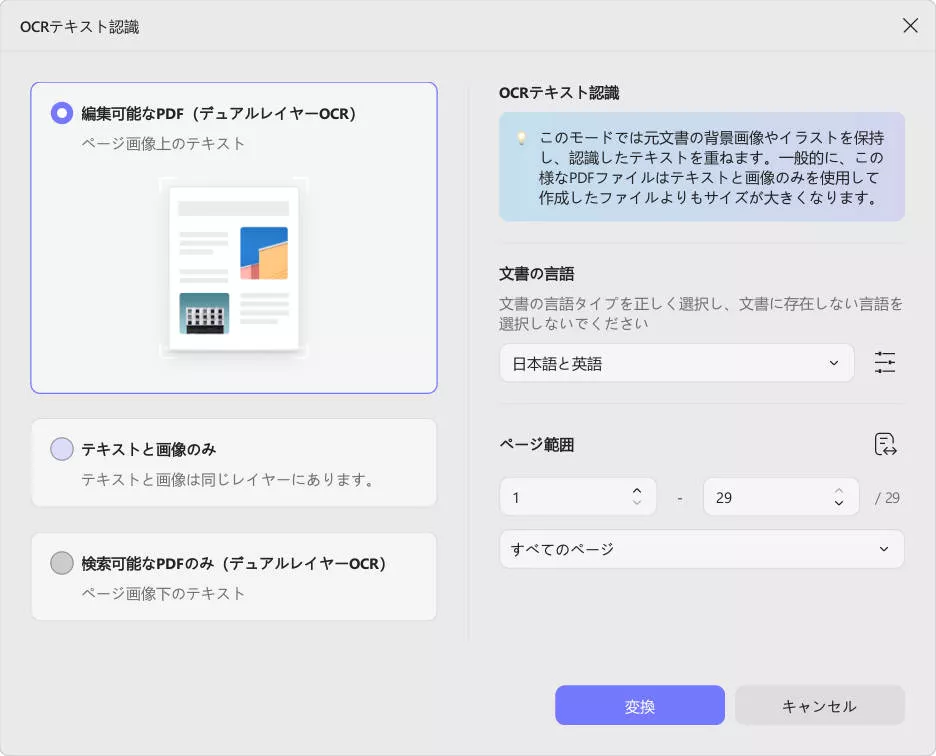Image resolution: width=936 pixels, height=756 pixels.
Task: Click the / 29 total pages label
Action: [x=887, y=497]
